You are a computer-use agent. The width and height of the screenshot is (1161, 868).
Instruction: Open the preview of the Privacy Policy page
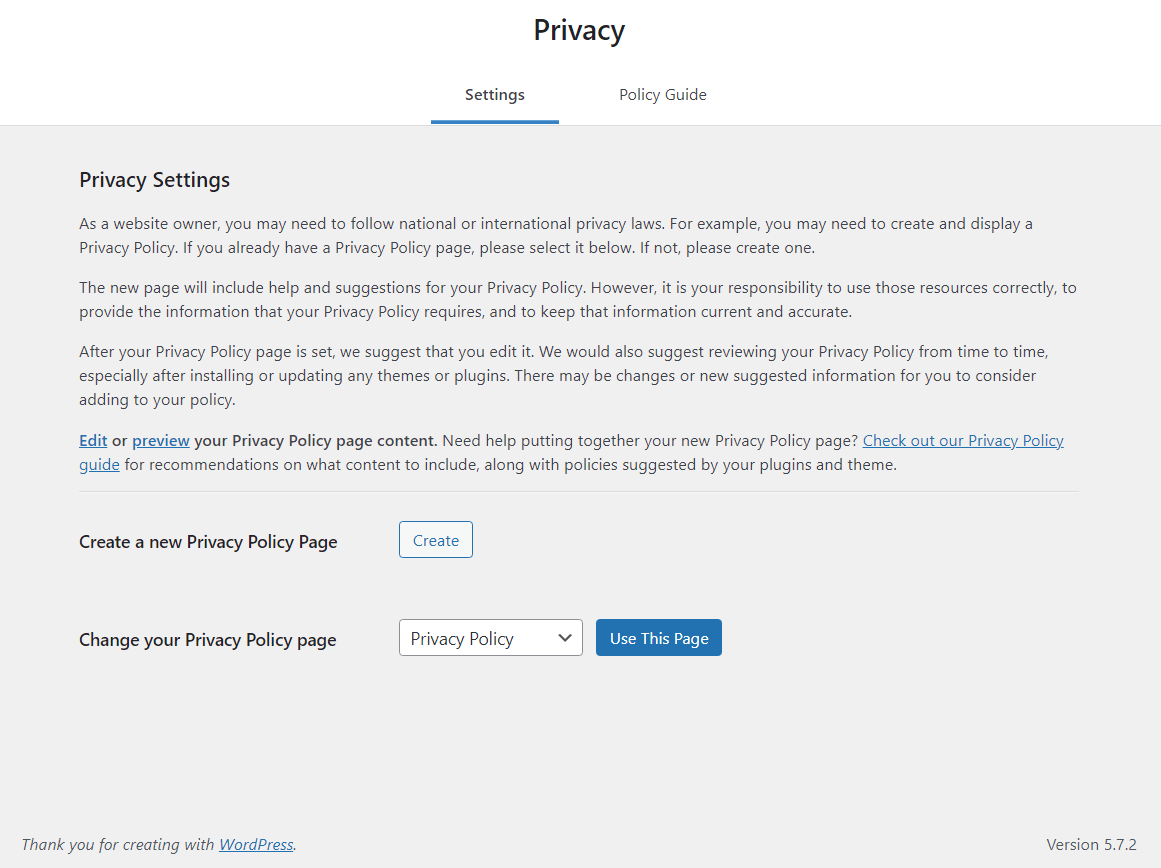pyautogui.click(x=160, y=440)
